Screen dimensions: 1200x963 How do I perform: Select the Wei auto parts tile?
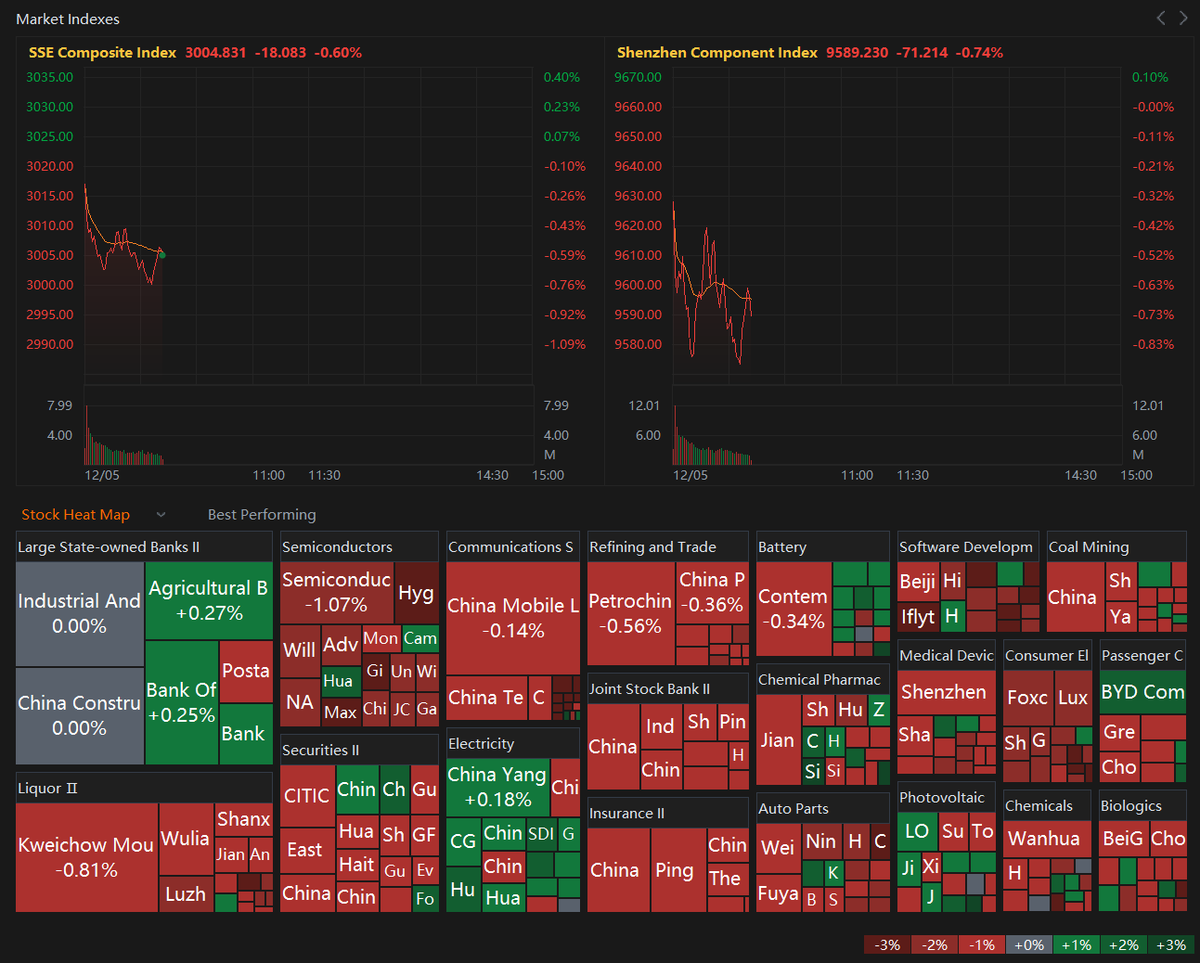click(777, 847)
